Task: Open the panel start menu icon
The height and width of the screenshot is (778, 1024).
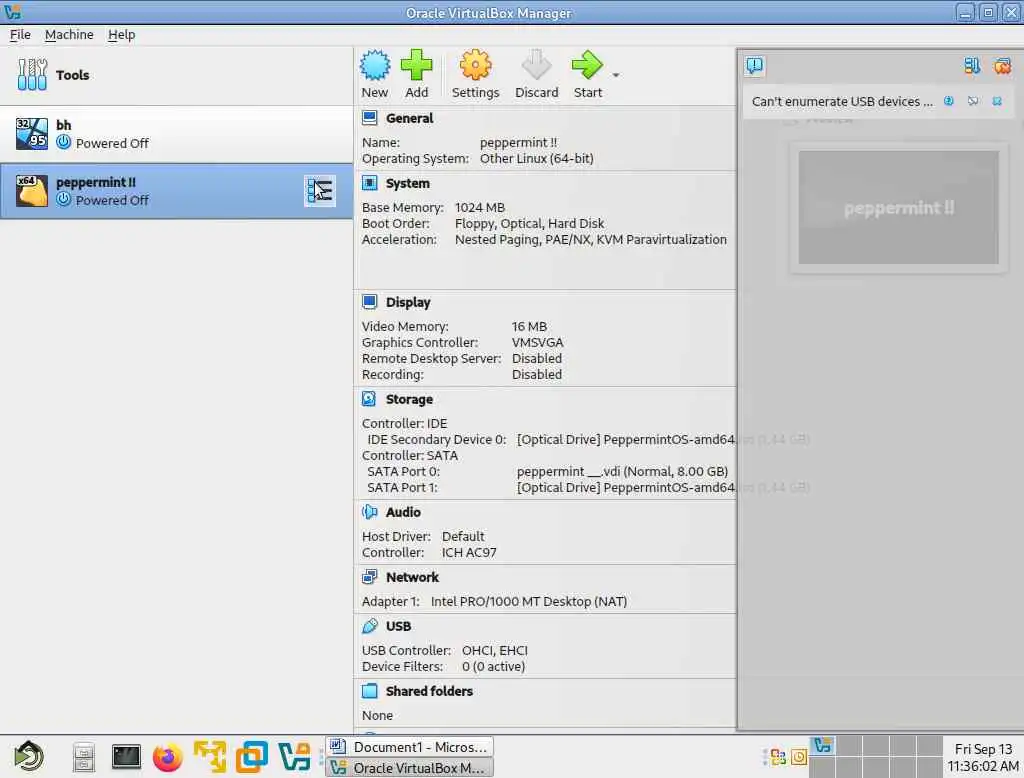Action: pos(29,756)
